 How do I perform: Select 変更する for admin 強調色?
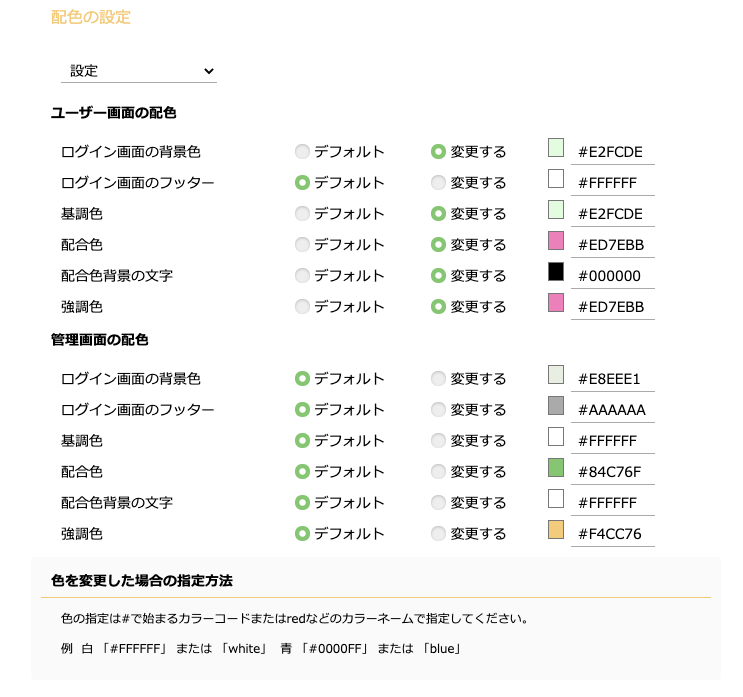tap(438, 534)
